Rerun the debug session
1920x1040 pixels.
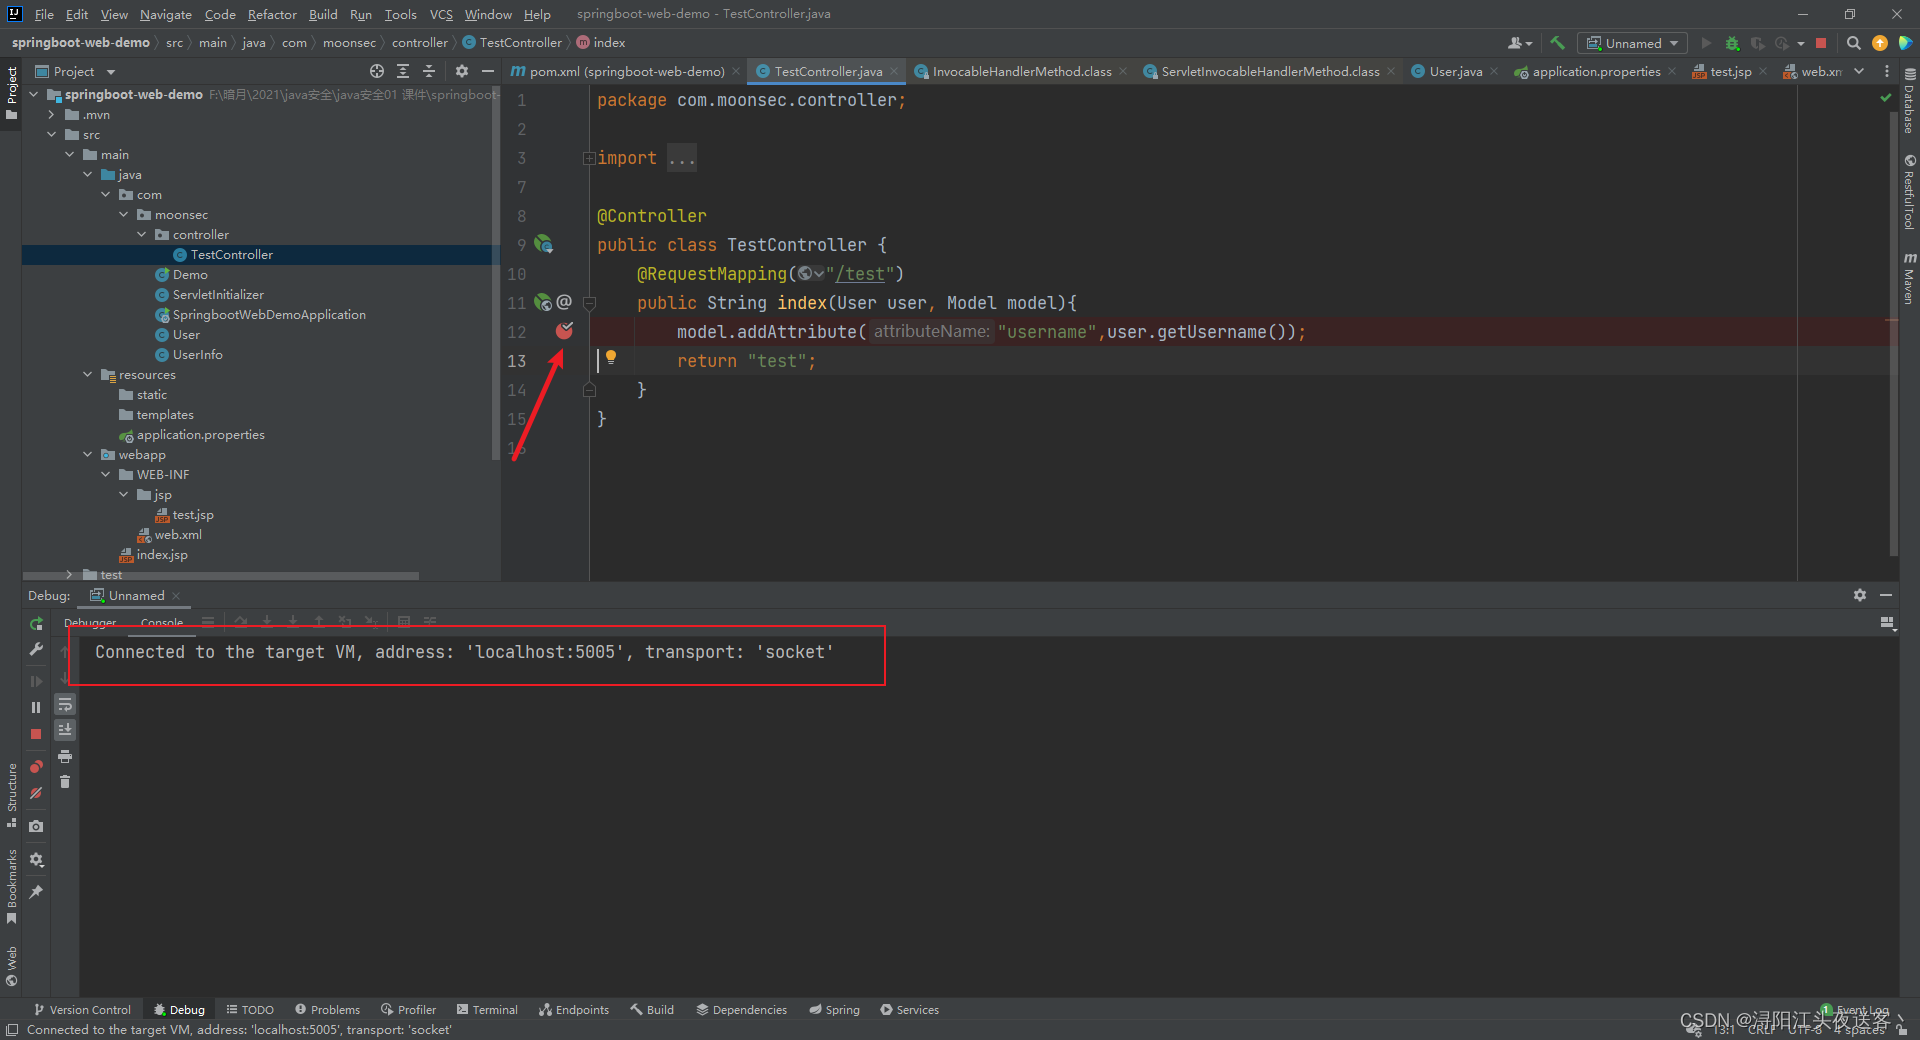(x=36, y=623)
